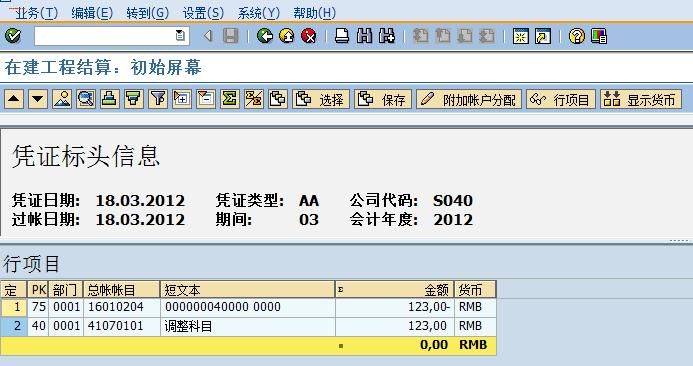The width and height of the screenshot is (693, 366).
Task: Click the Print icon in the standard toolbar
Action: [x=342, y=36]
